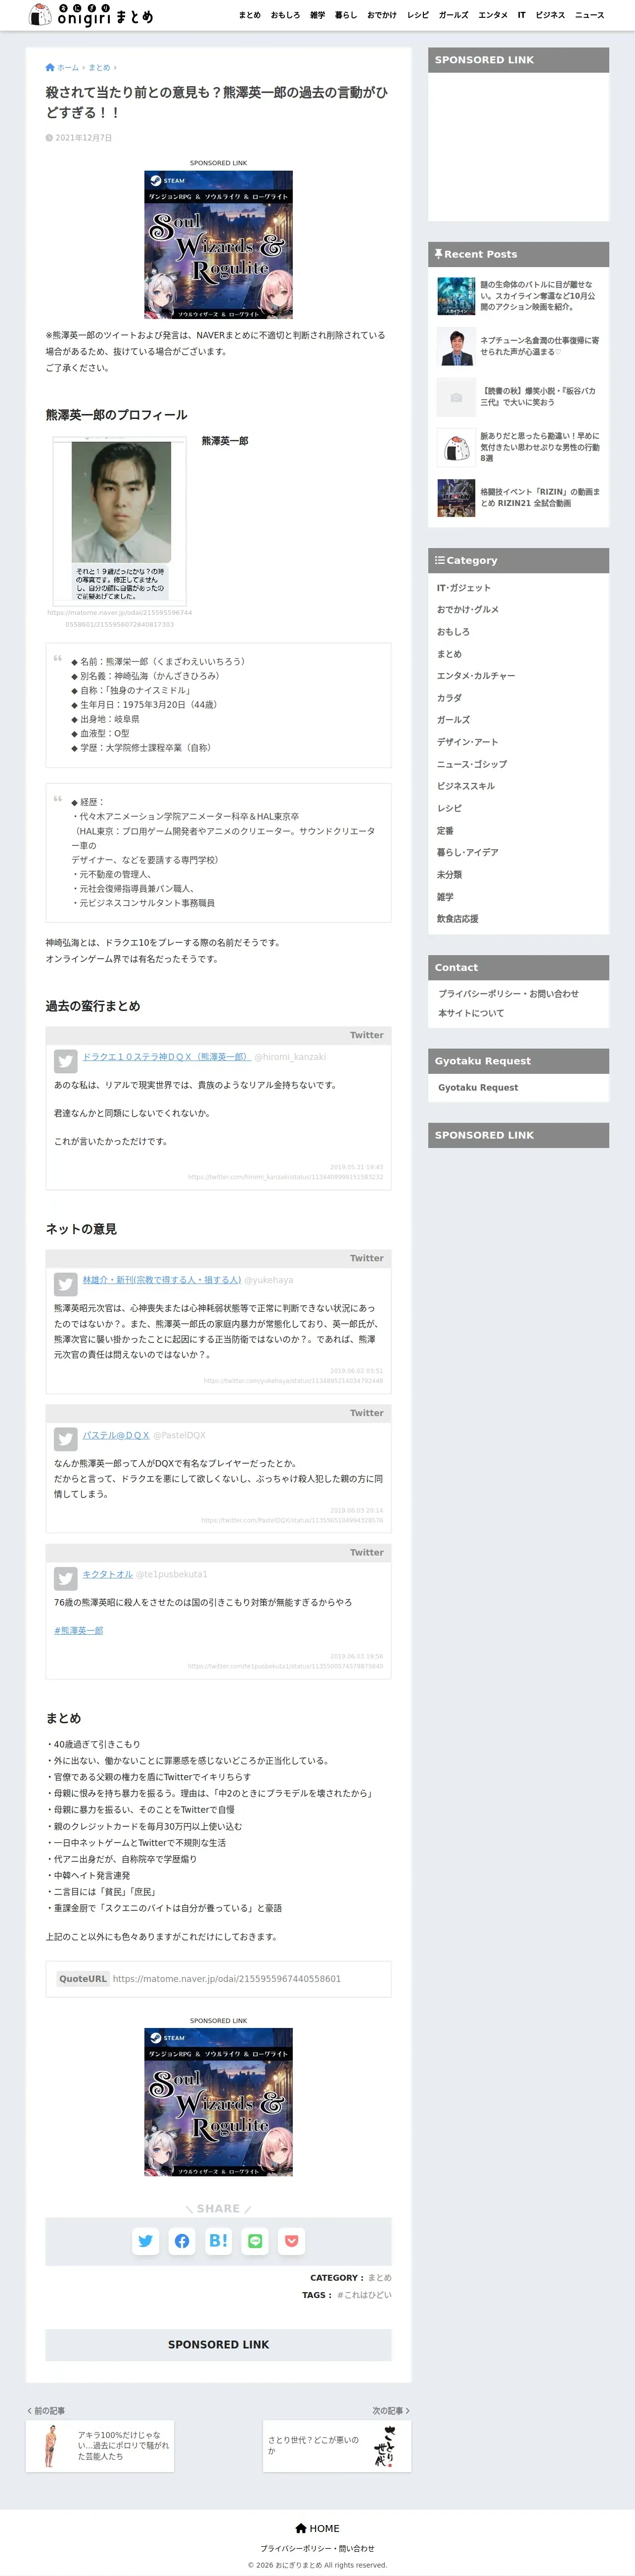The height and width of the screenshot is (2576, 635).
Task: Open the IT･ガジェット category
Action: [x=464, y=588]
